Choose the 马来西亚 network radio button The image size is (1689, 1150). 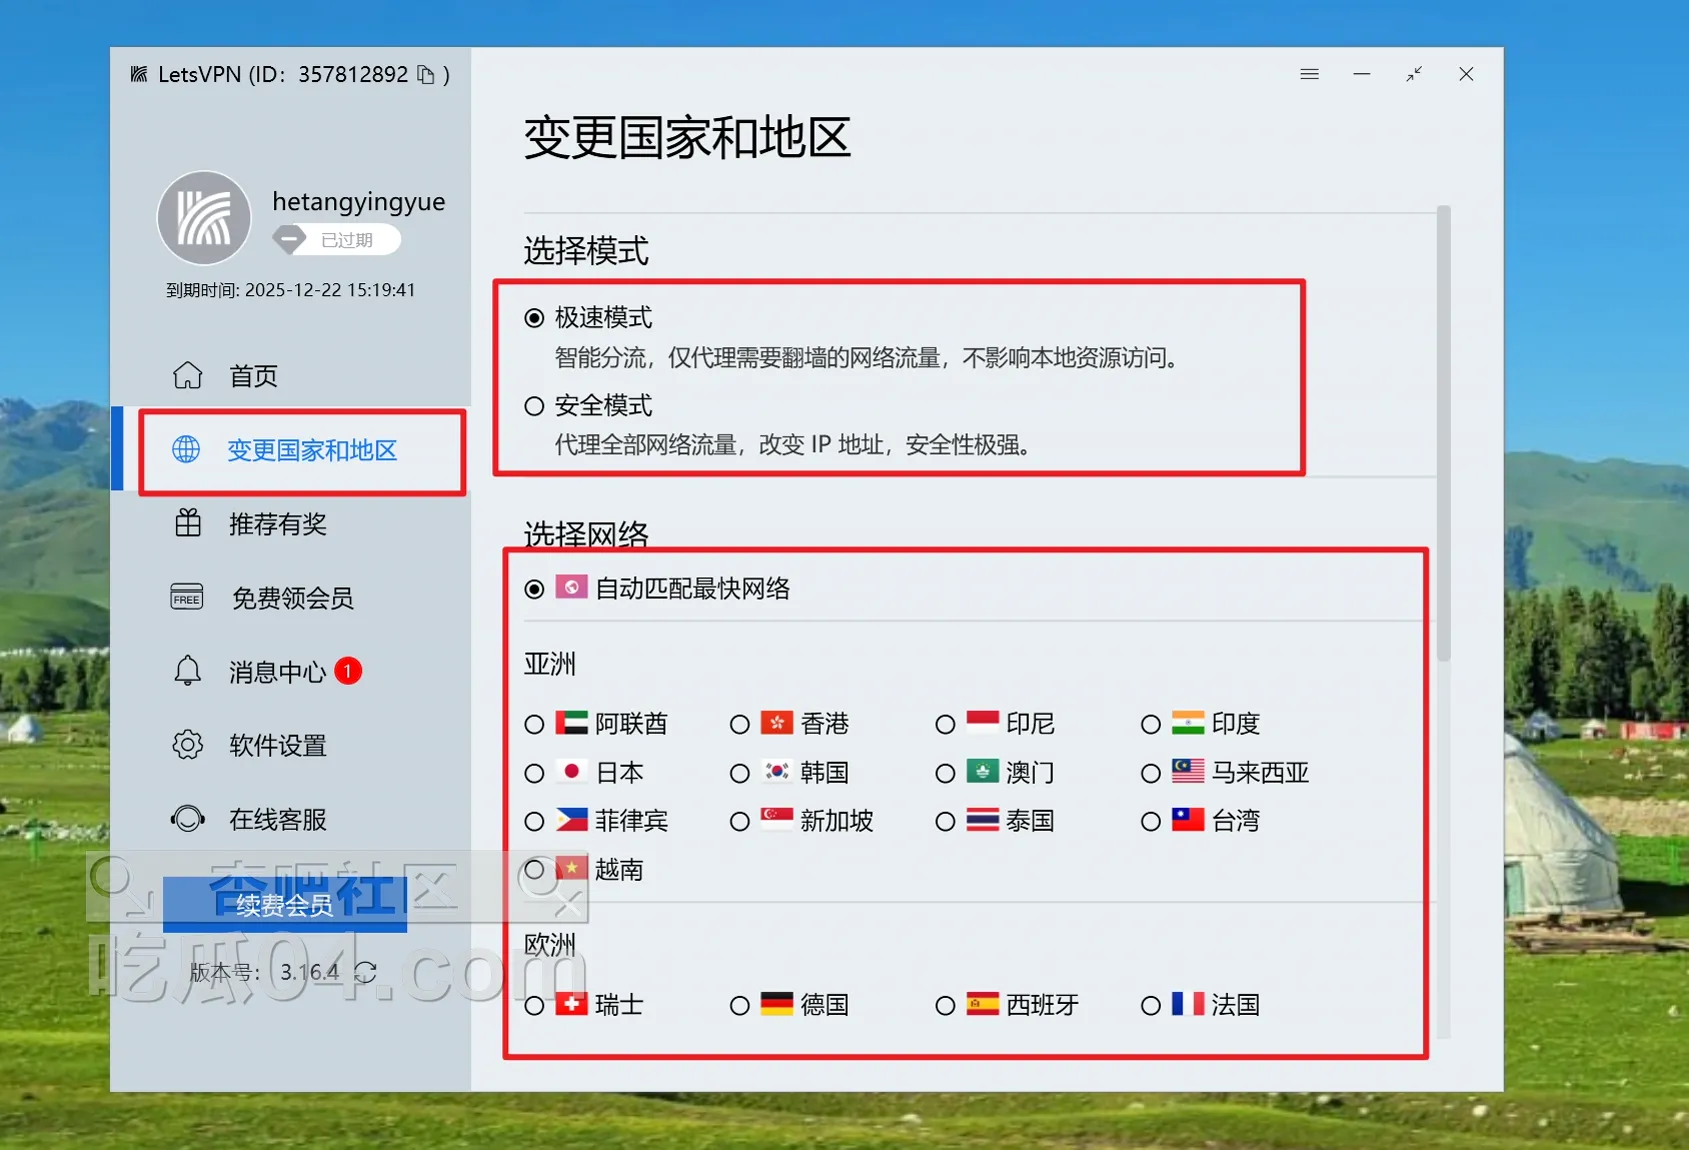[1151, 773]
